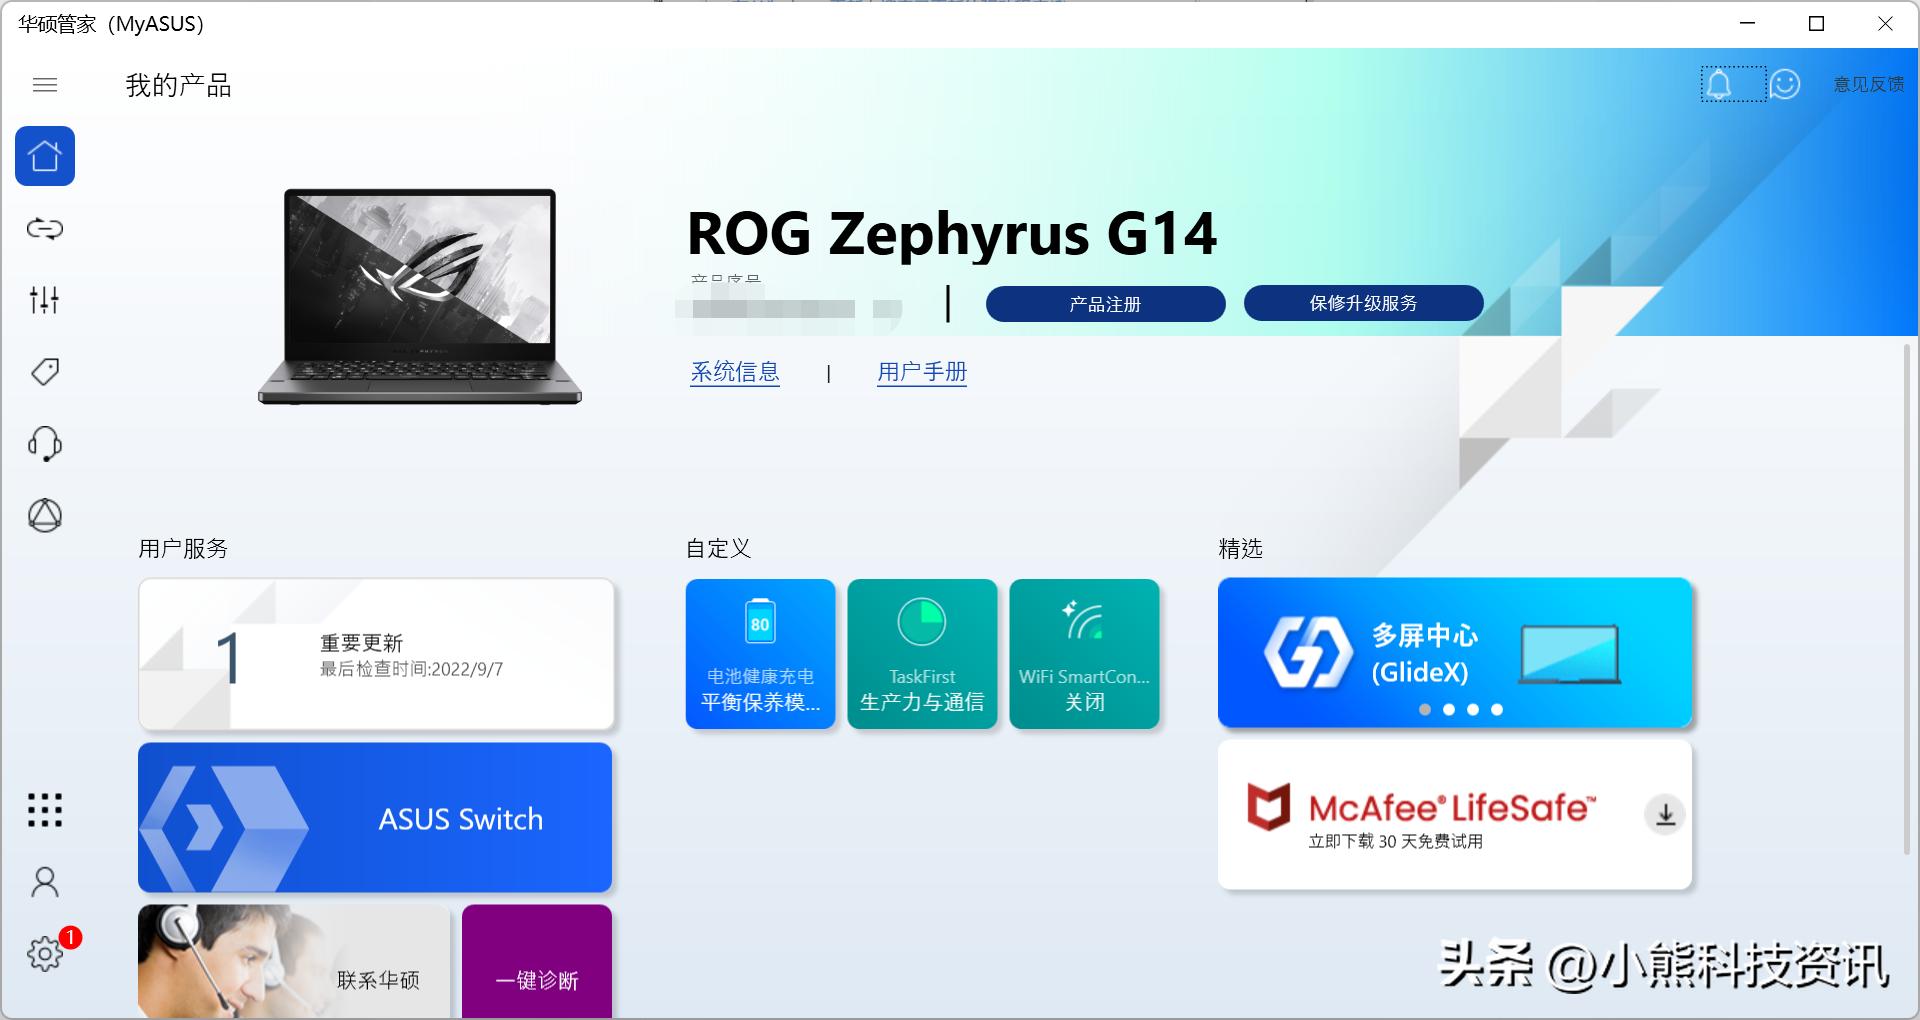The width and height of the screenshot is (1920, 1020).
Task: Open the 用户手册 user manual link
Action: coord(921,372)
